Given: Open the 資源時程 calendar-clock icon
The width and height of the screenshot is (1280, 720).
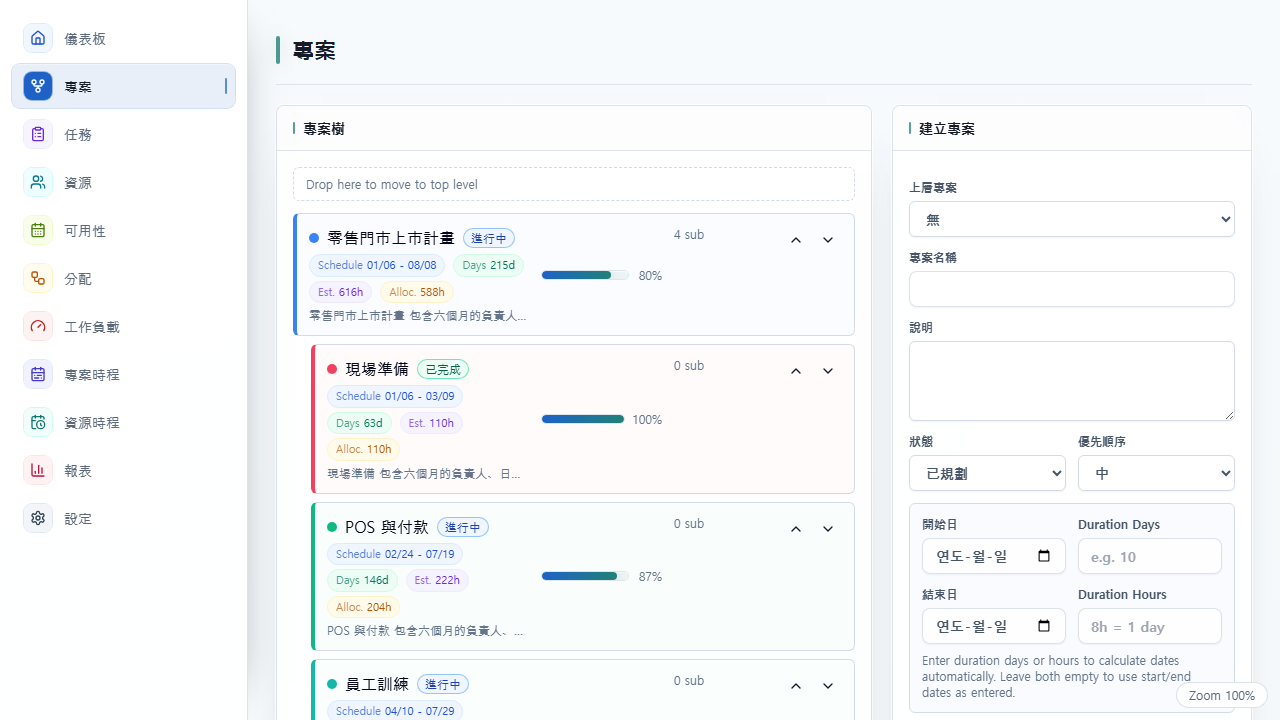Looking at the screenshot, I should [x=38, y=422].
